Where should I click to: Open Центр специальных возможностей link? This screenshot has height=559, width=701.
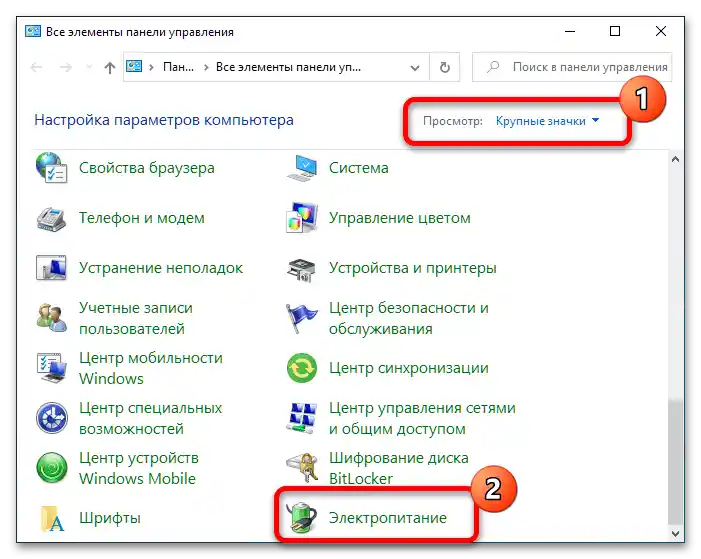tap(151, 418)
